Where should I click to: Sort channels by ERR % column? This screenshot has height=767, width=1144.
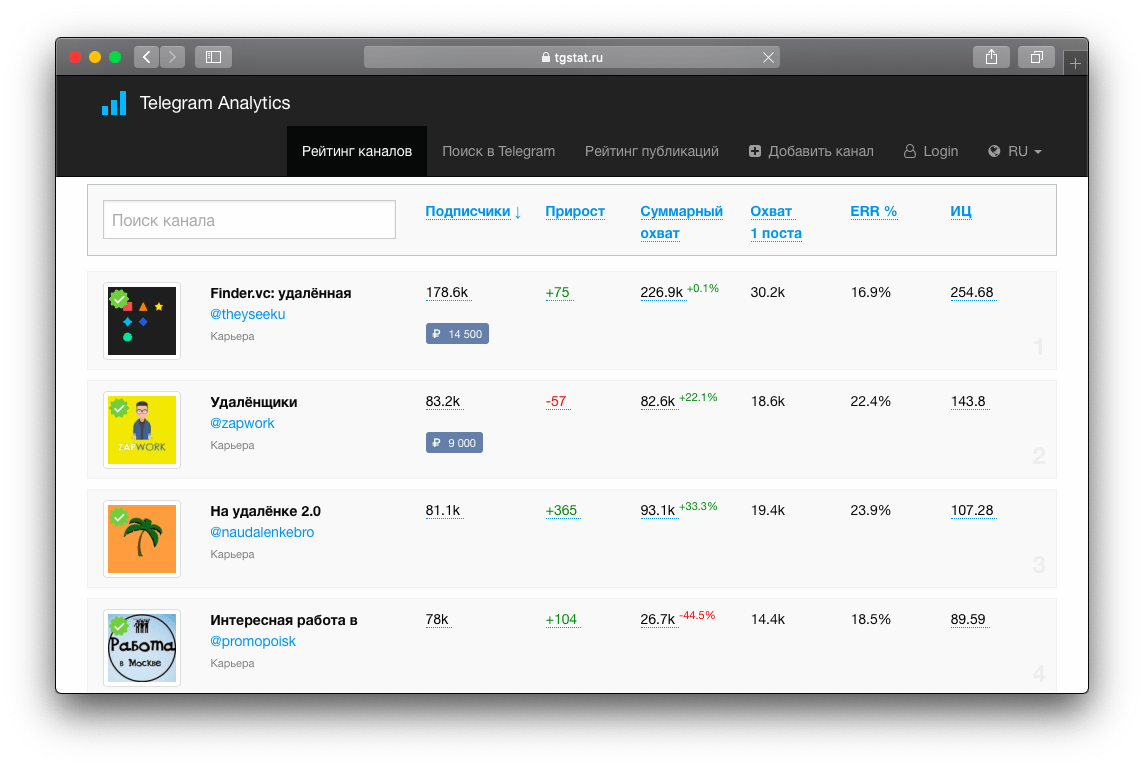[873, 211]
